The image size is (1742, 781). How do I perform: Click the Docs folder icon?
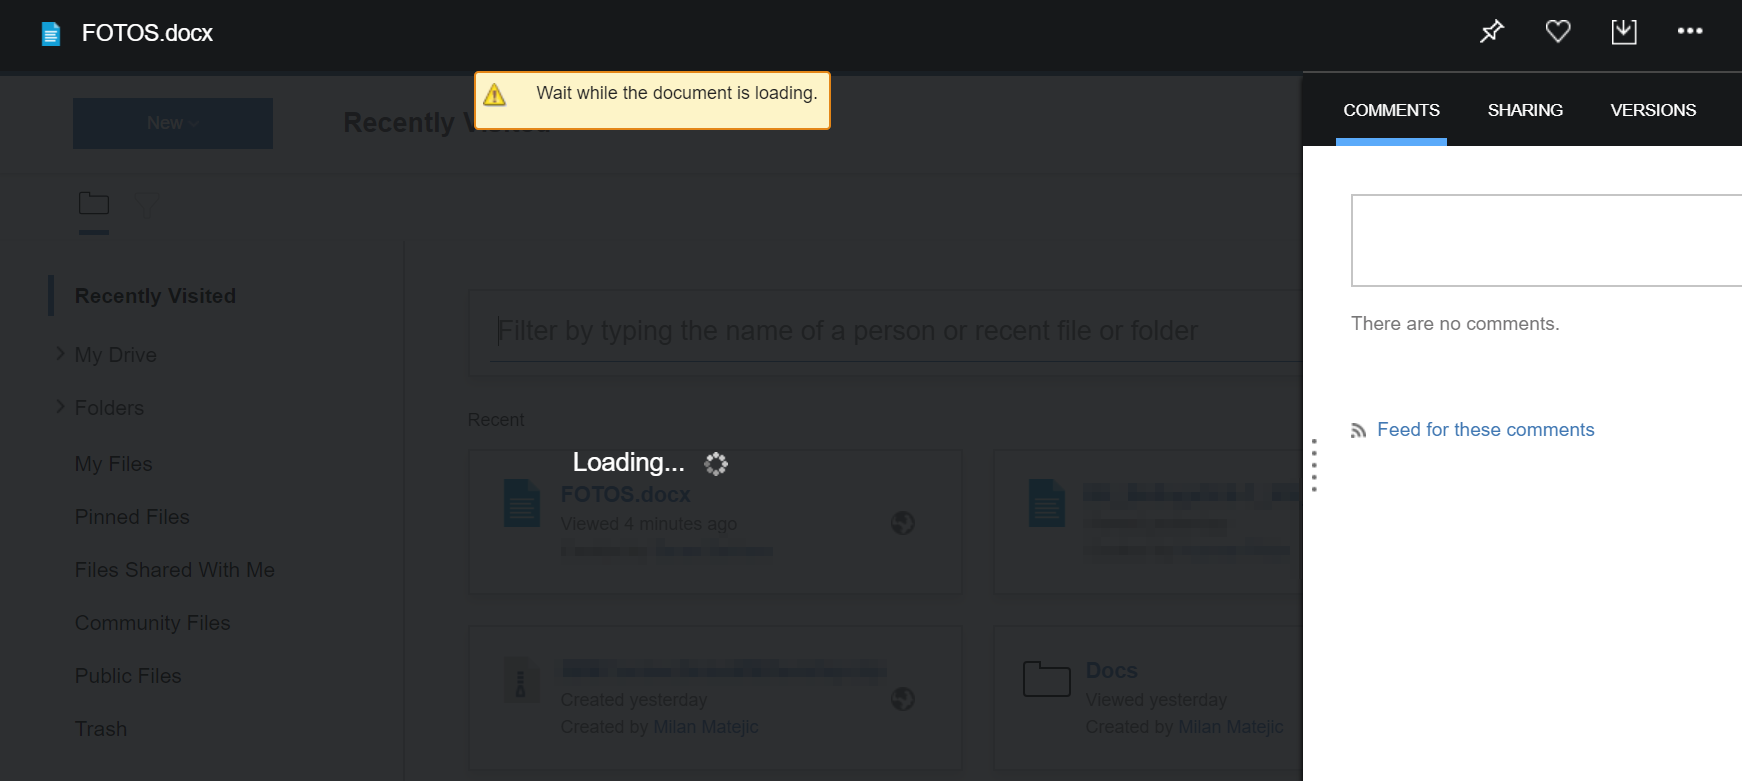point(1046,679)
